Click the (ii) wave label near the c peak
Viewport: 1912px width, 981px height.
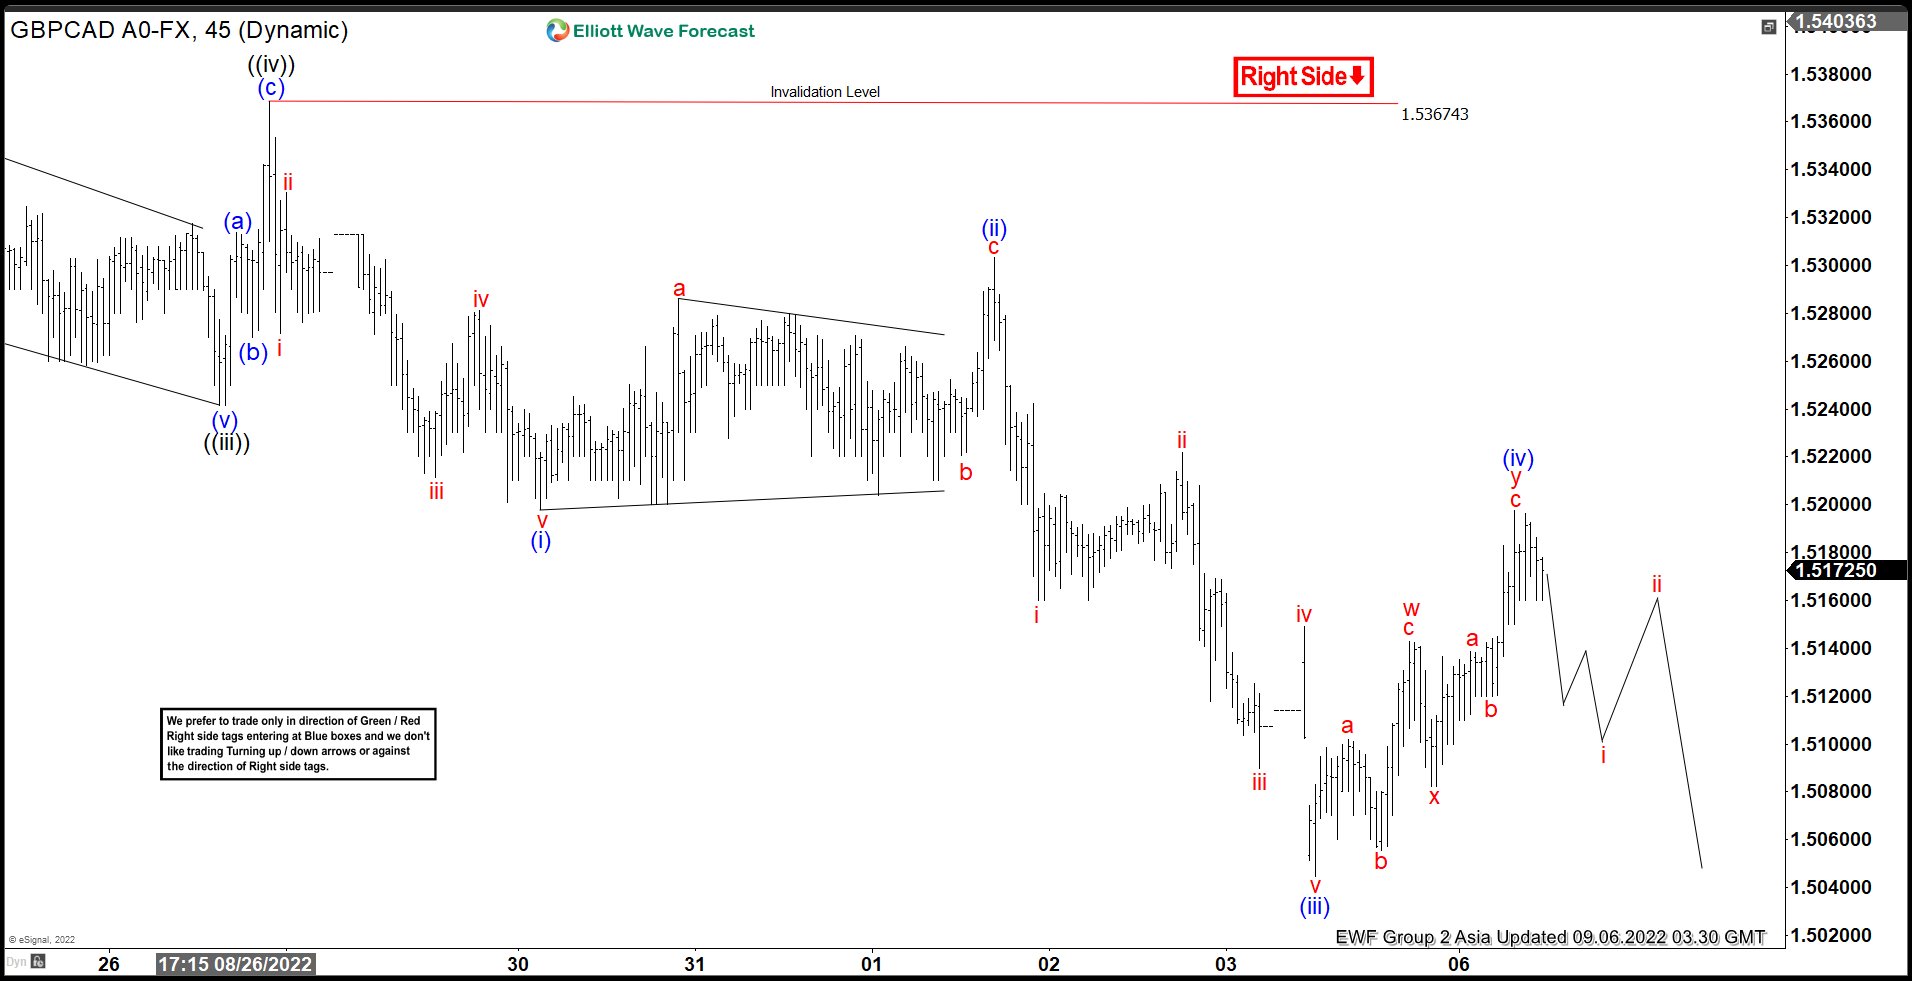tap(994, 228)
